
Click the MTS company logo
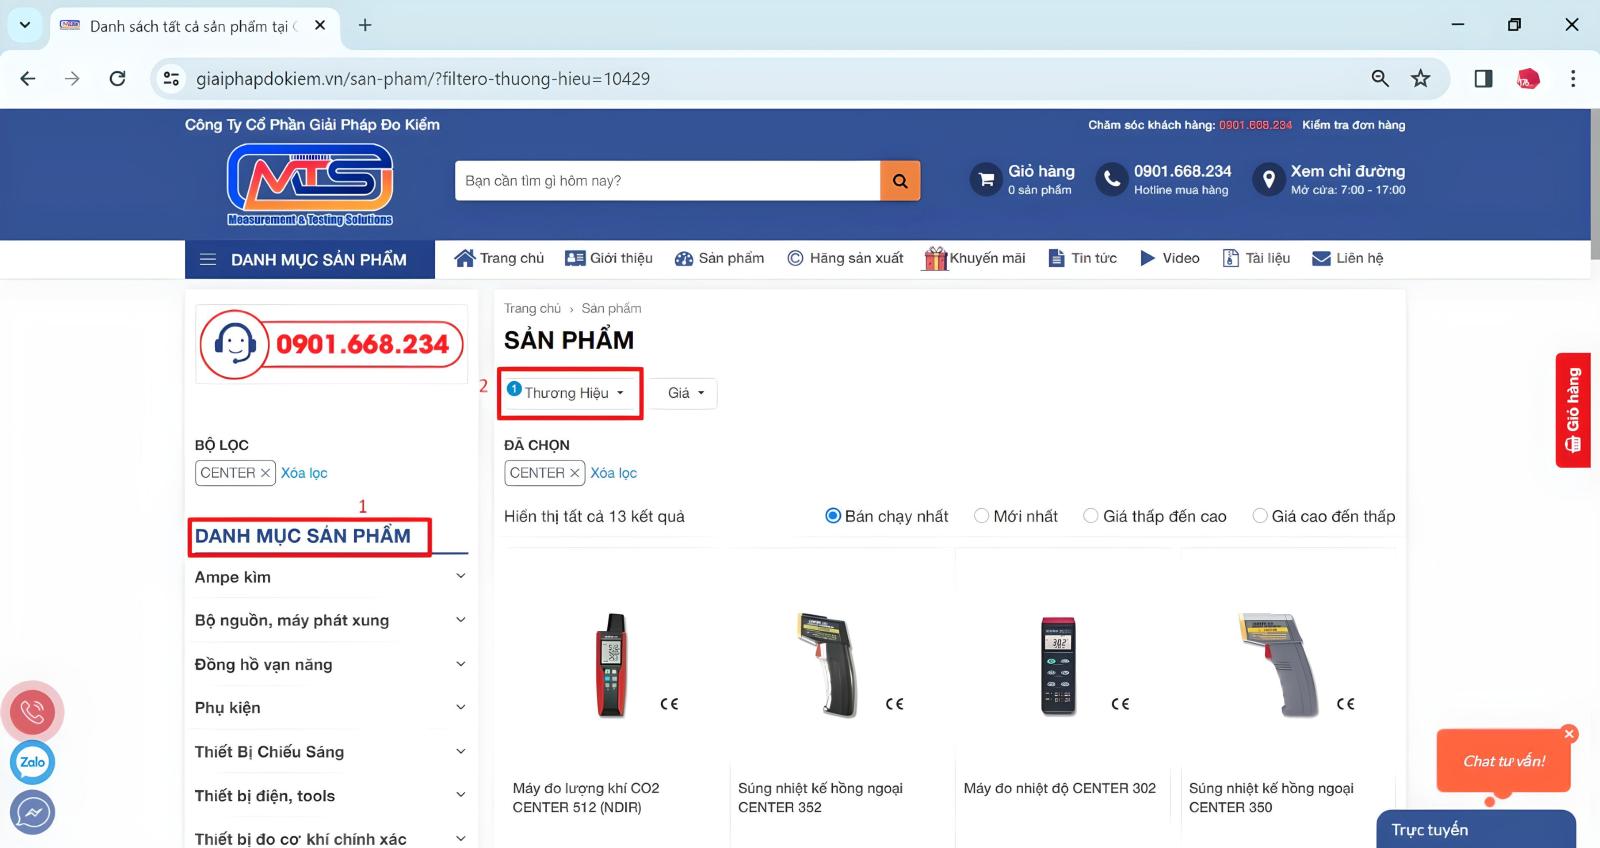pos(310,184)
